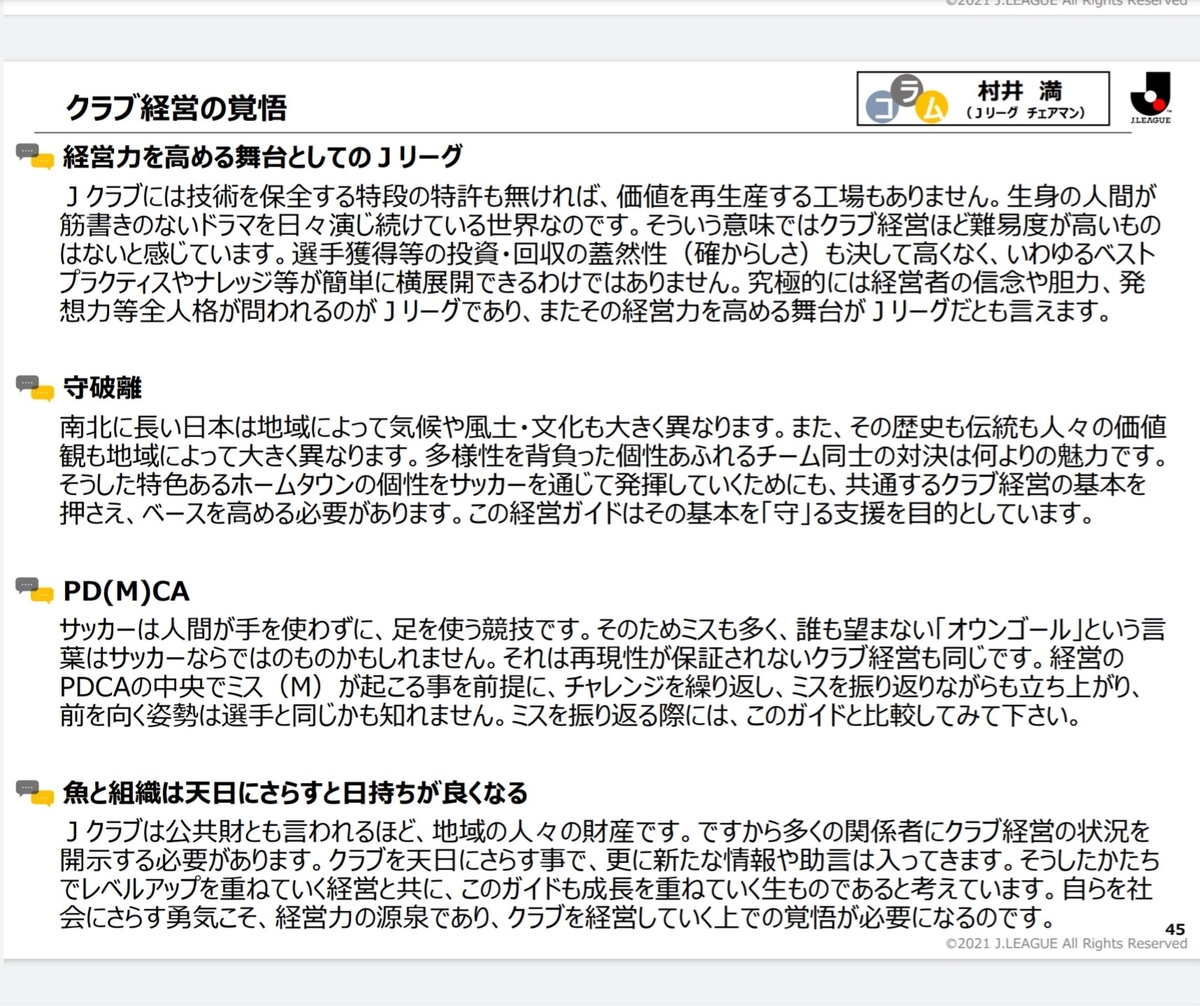Click line starting そうした特色あるホームタウン

pos(602,486)
